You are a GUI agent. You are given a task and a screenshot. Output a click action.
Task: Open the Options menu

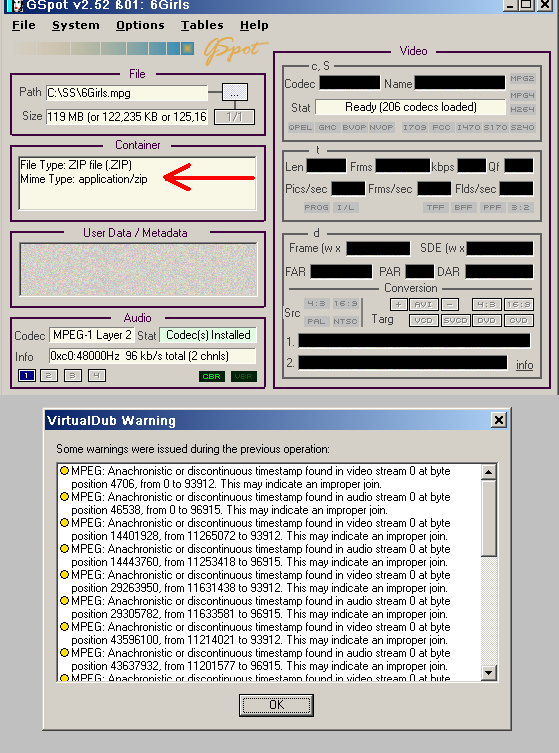click(x=140, y=25)
